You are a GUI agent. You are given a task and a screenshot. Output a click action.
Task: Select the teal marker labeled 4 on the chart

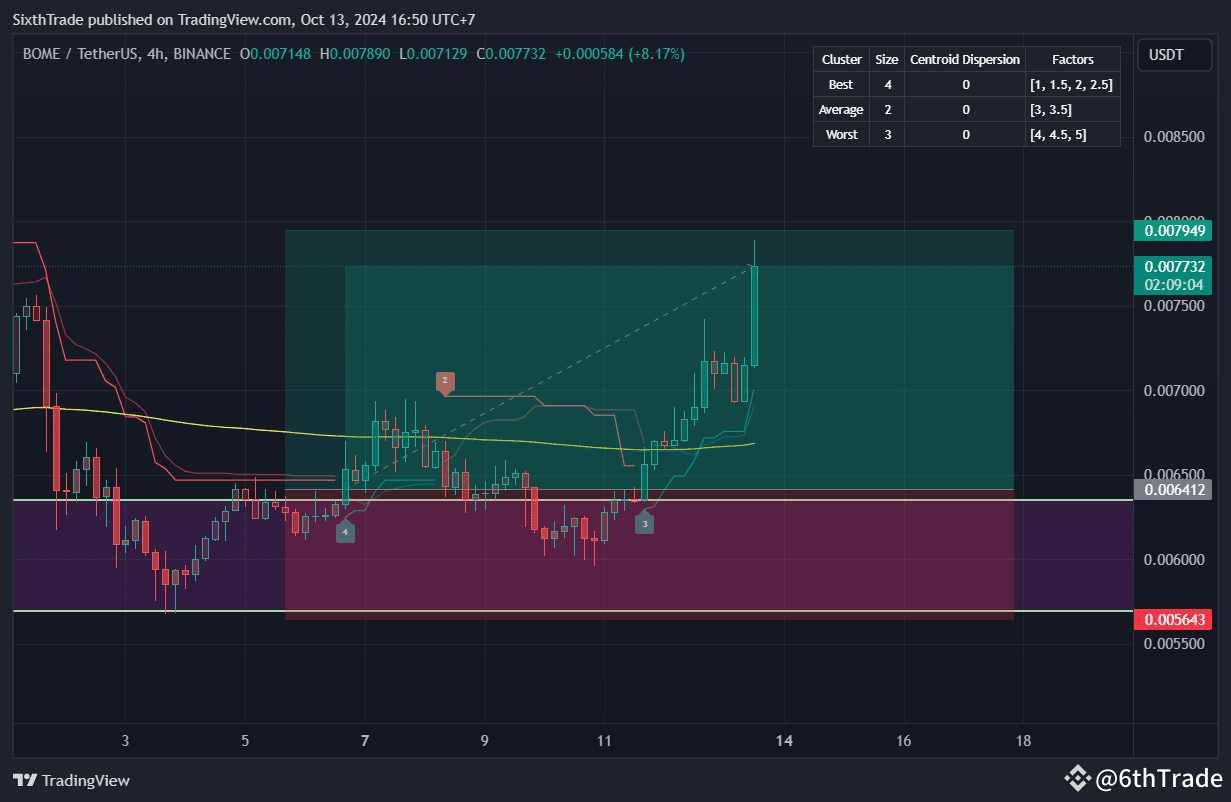(345, 532)
